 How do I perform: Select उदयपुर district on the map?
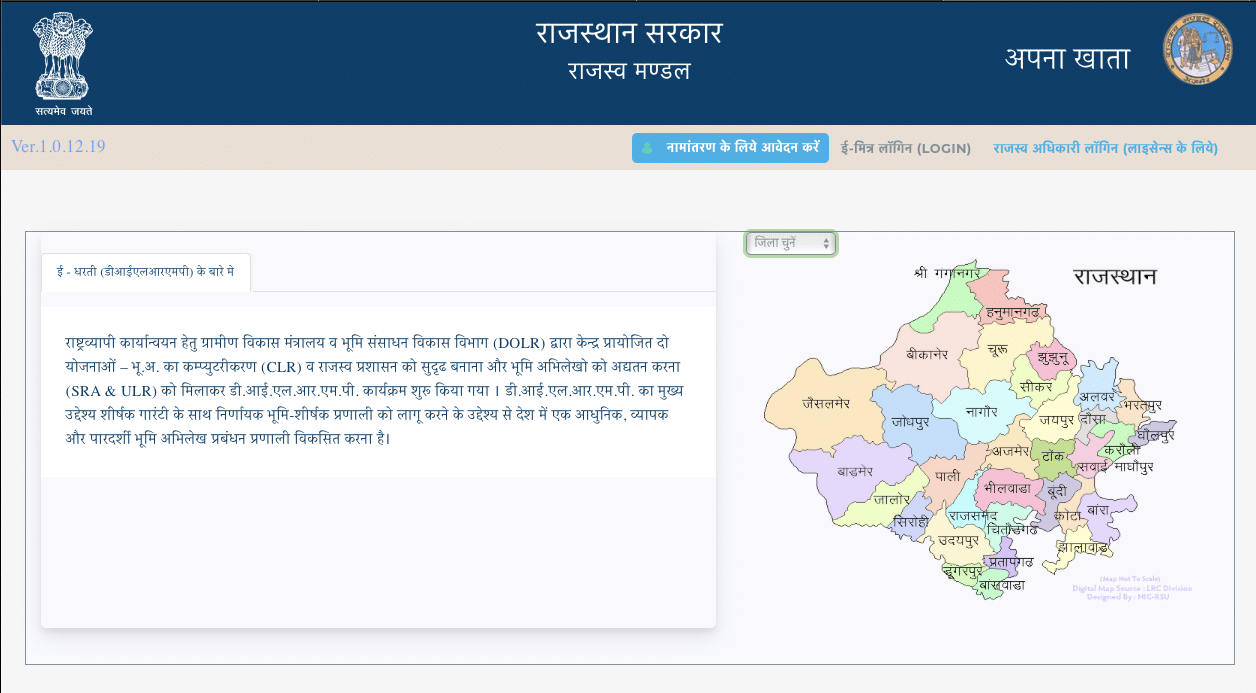pyautogui.click(x=957, y=540)
